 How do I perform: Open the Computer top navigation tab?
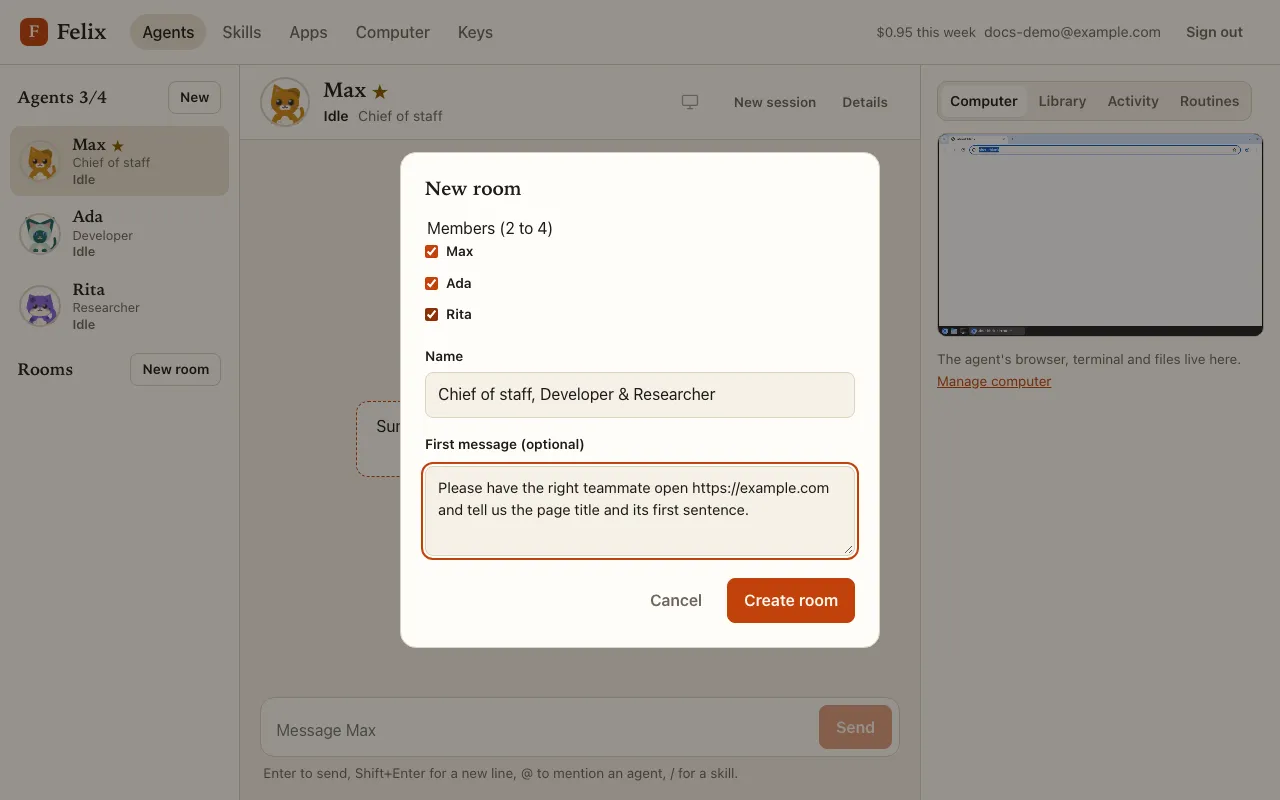(393, 32)
